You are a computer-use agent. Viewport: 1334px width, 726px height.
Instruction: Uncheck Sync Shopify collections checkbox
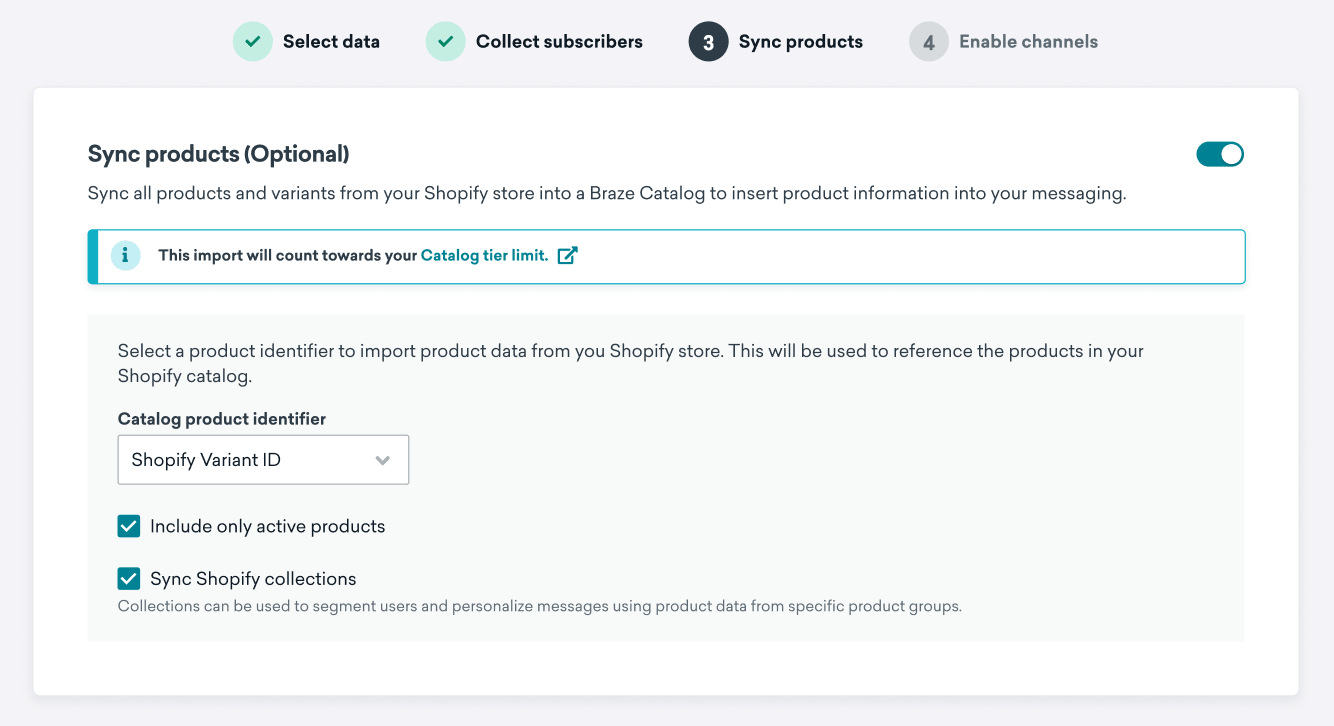click(129, 578)
